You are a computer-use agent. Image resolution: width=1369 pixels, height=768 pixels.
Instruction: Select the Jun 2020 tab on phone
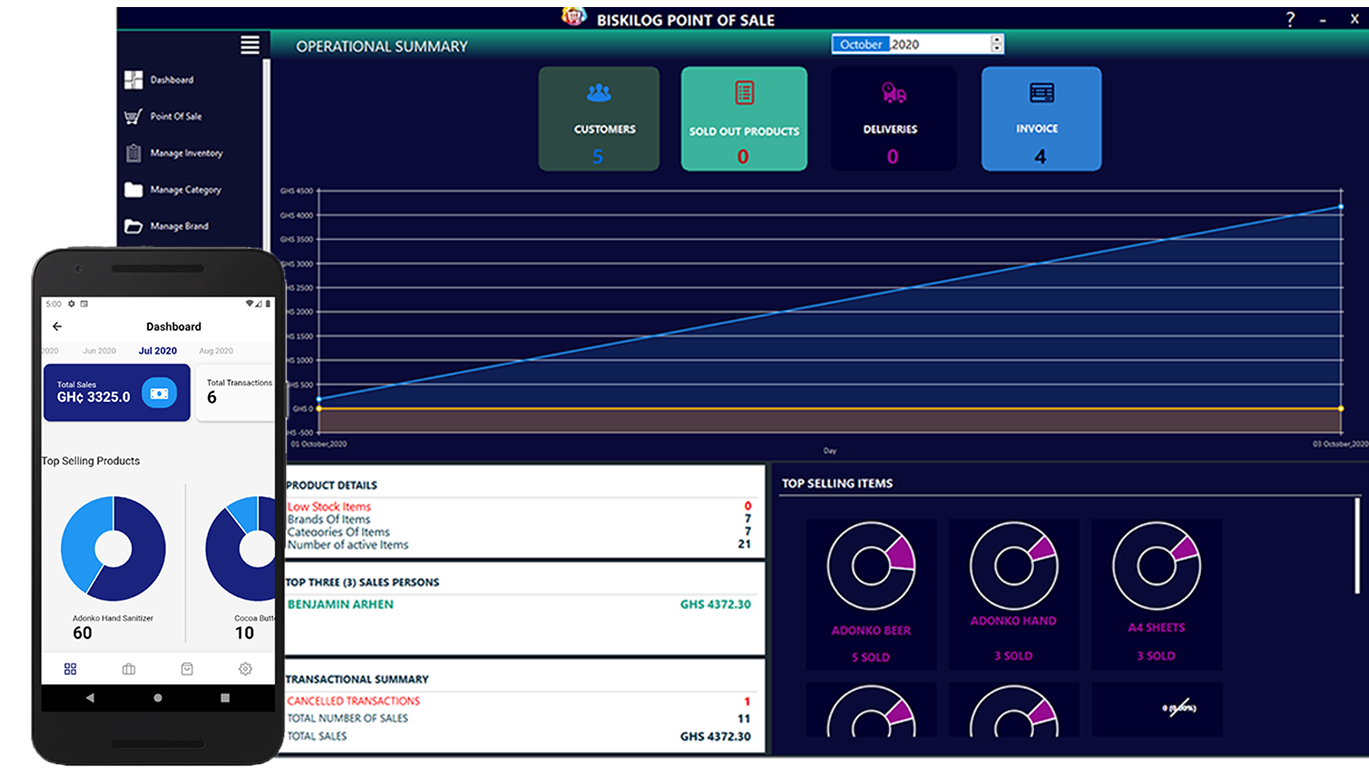click(99, 351)
